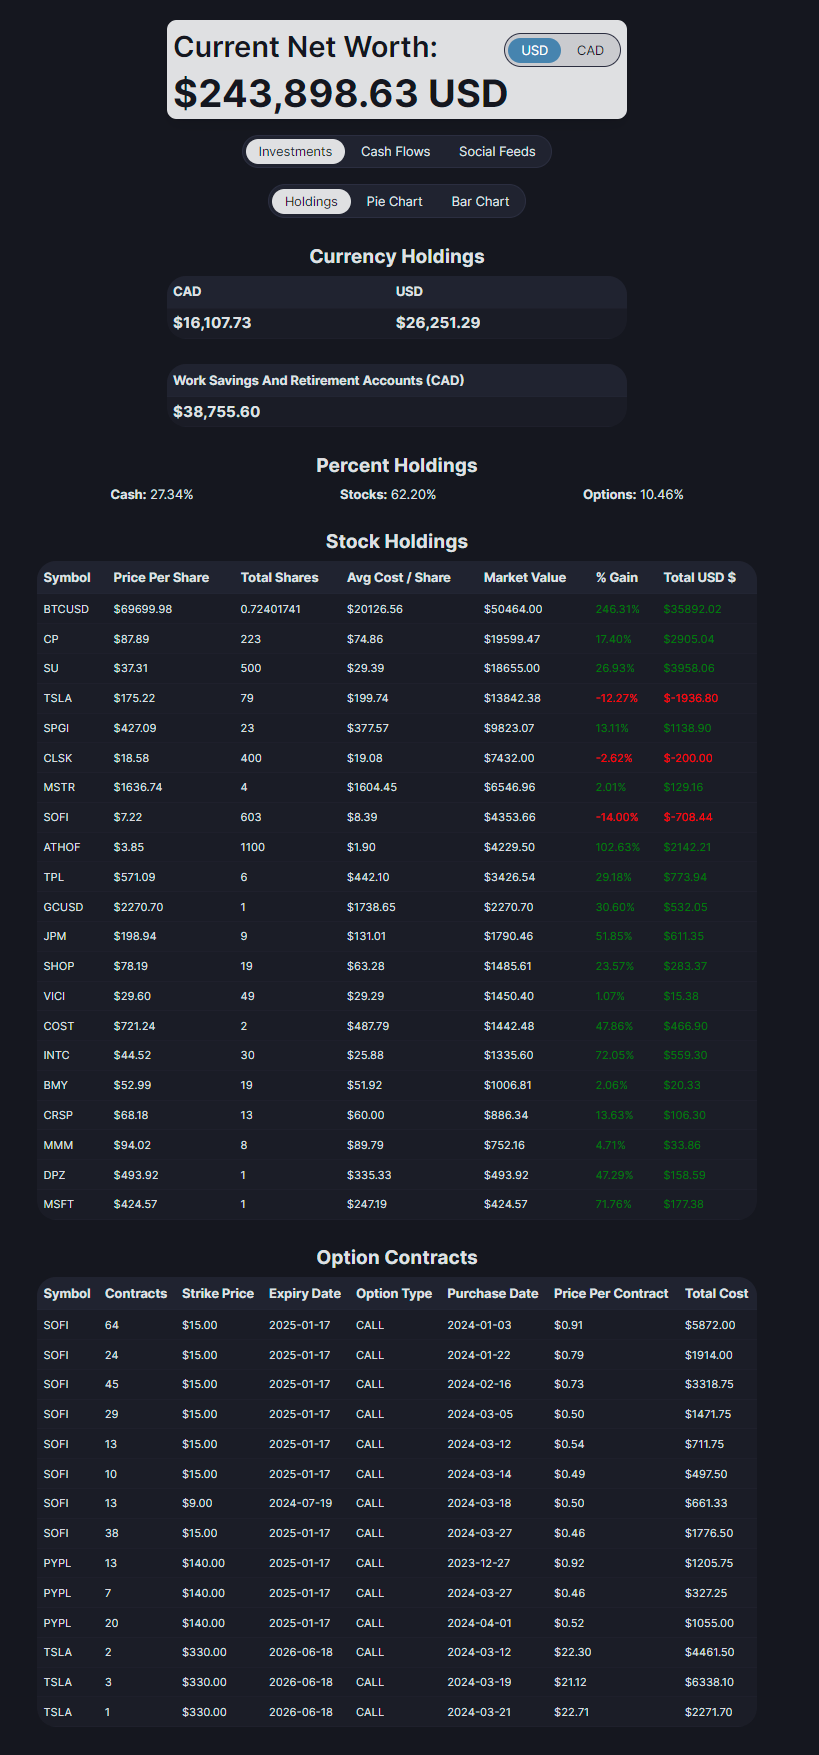Click the BMY symbol cell
This screenshot has height=1755, width=819.
pos(56,1085)
